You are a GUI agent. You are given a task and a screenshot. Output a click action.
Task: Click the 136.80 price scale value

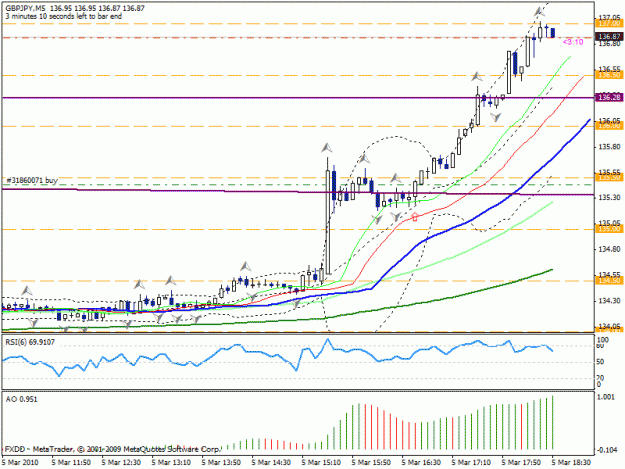click(x=609, y=43)
